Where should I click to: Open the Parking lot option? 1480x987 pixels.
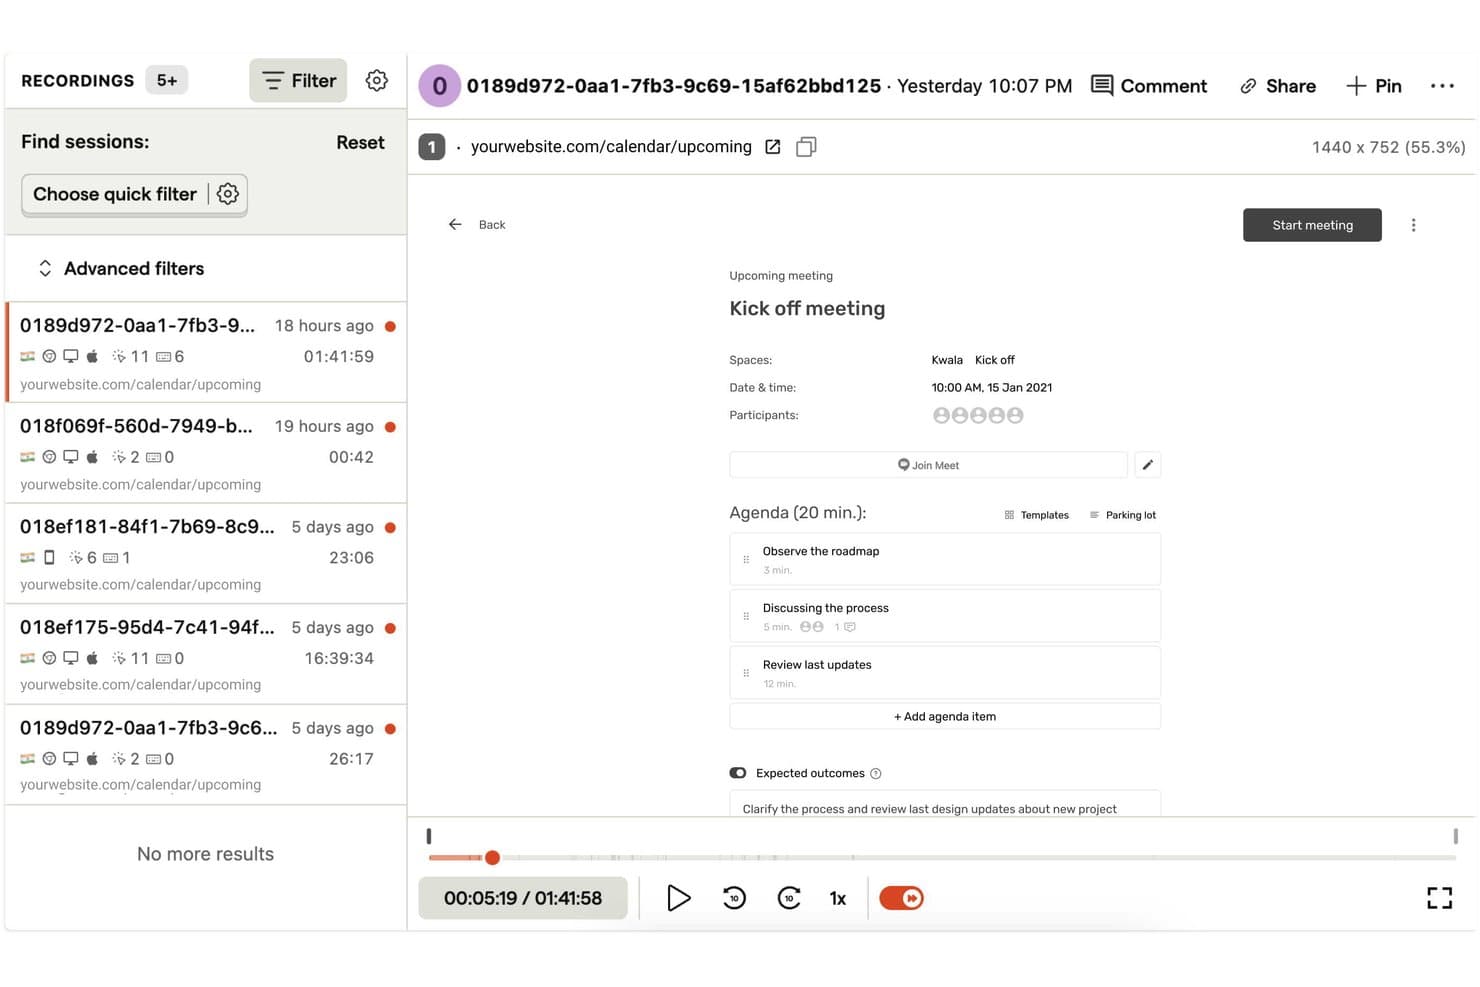(x=1122, y=515)
